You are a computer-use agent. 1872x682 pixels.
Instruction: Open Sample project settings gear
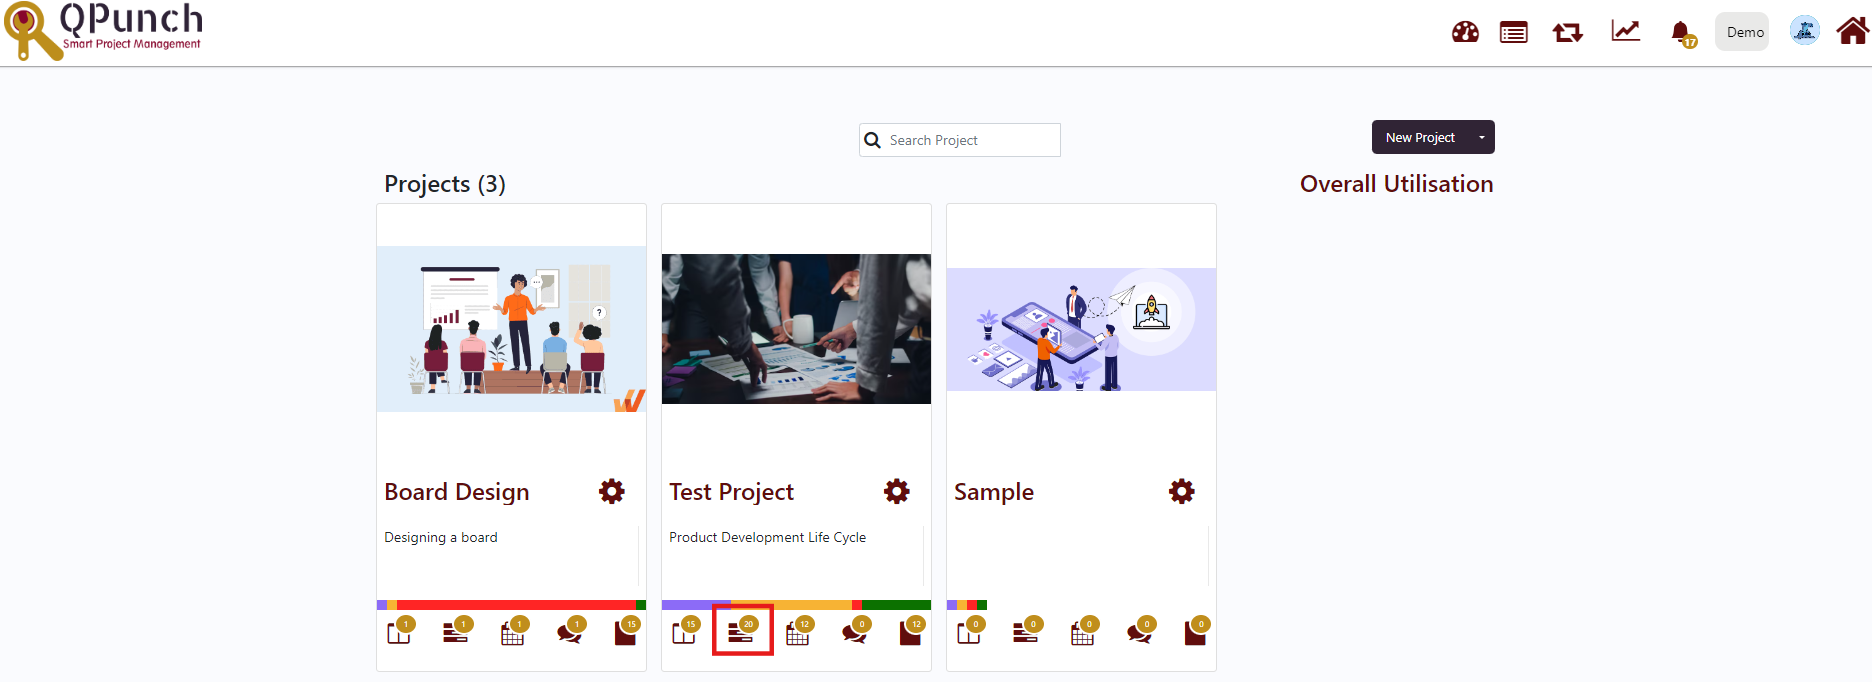coord(1181,491)
